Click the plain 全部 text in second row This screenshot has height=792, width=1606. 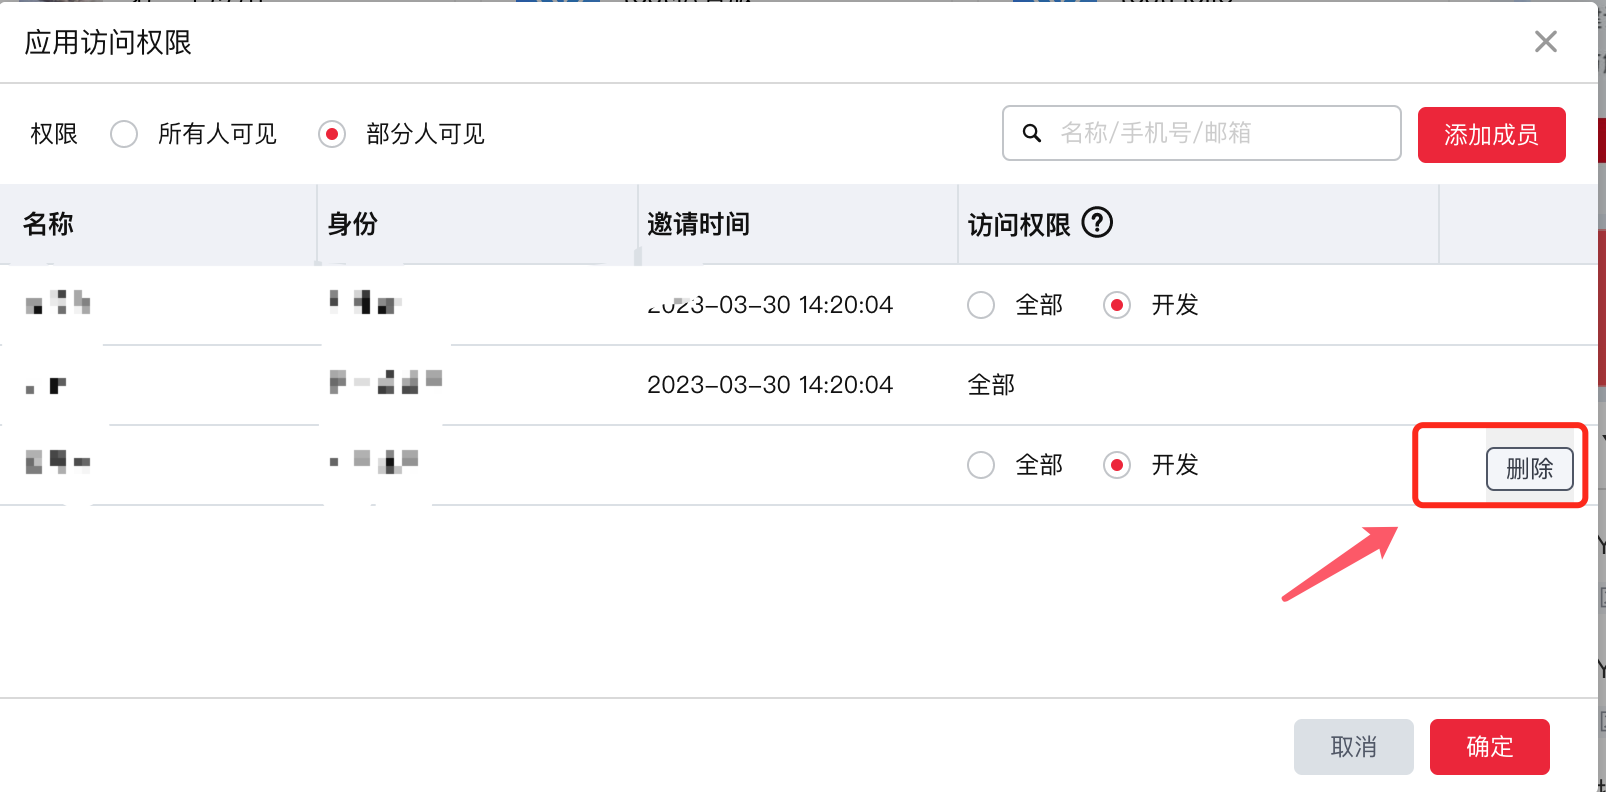tap(991, 385)
